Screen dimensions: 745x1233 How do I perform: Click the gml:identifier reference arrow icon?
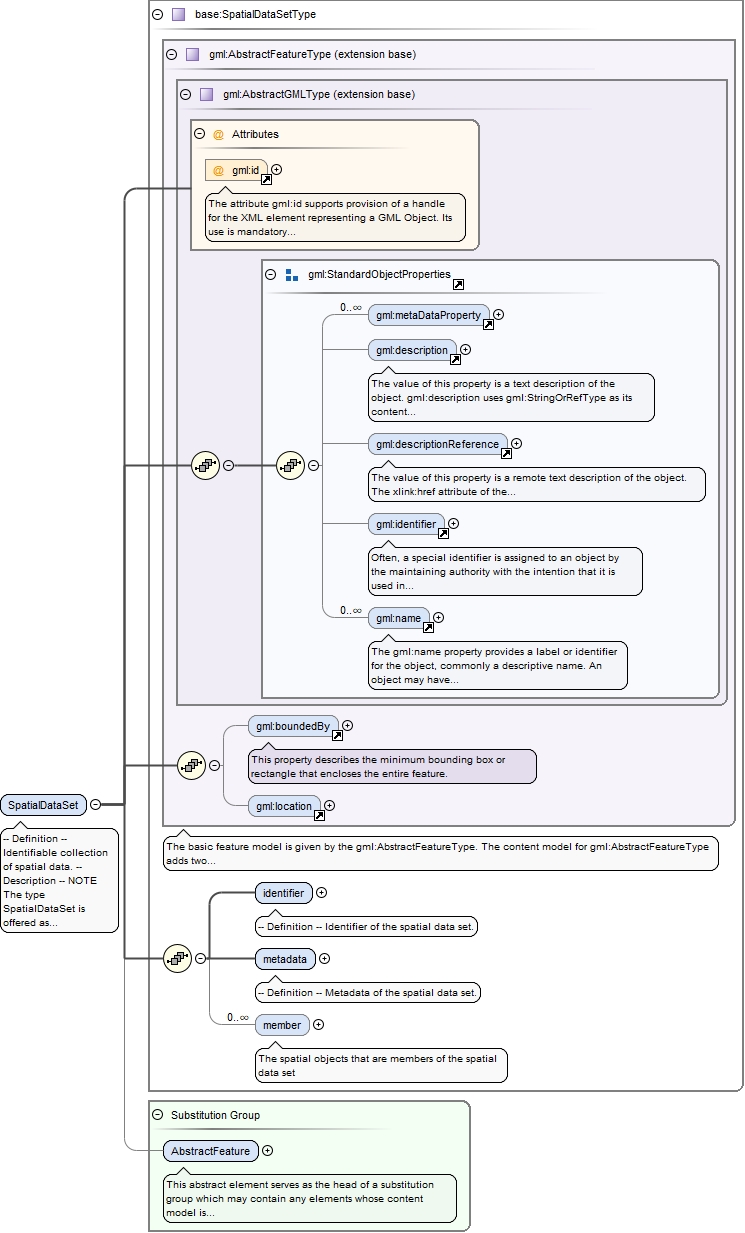pos(443,533)
